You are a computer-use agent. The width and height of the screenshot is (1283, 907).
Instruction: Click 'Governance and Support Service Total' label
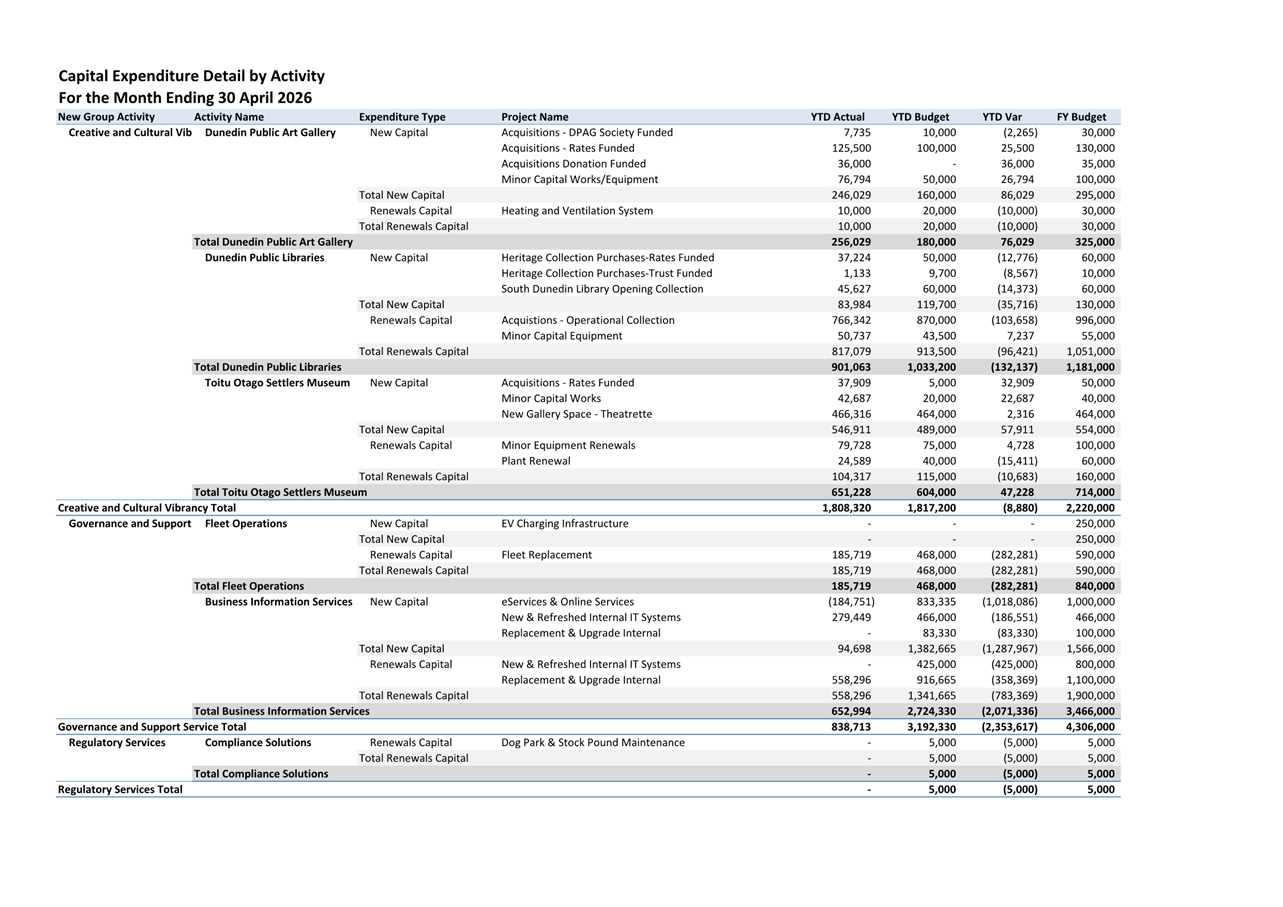click(x=152, y=727)
